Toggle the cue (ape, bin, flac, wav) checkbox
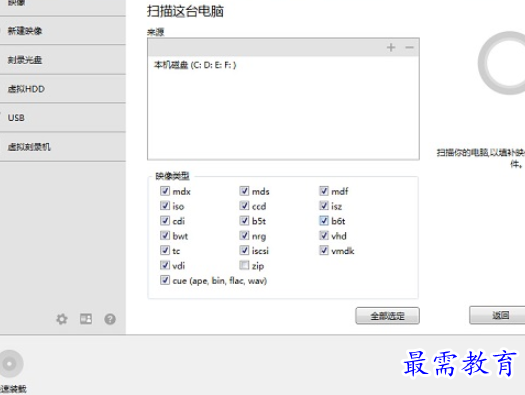 pos(165,280)
